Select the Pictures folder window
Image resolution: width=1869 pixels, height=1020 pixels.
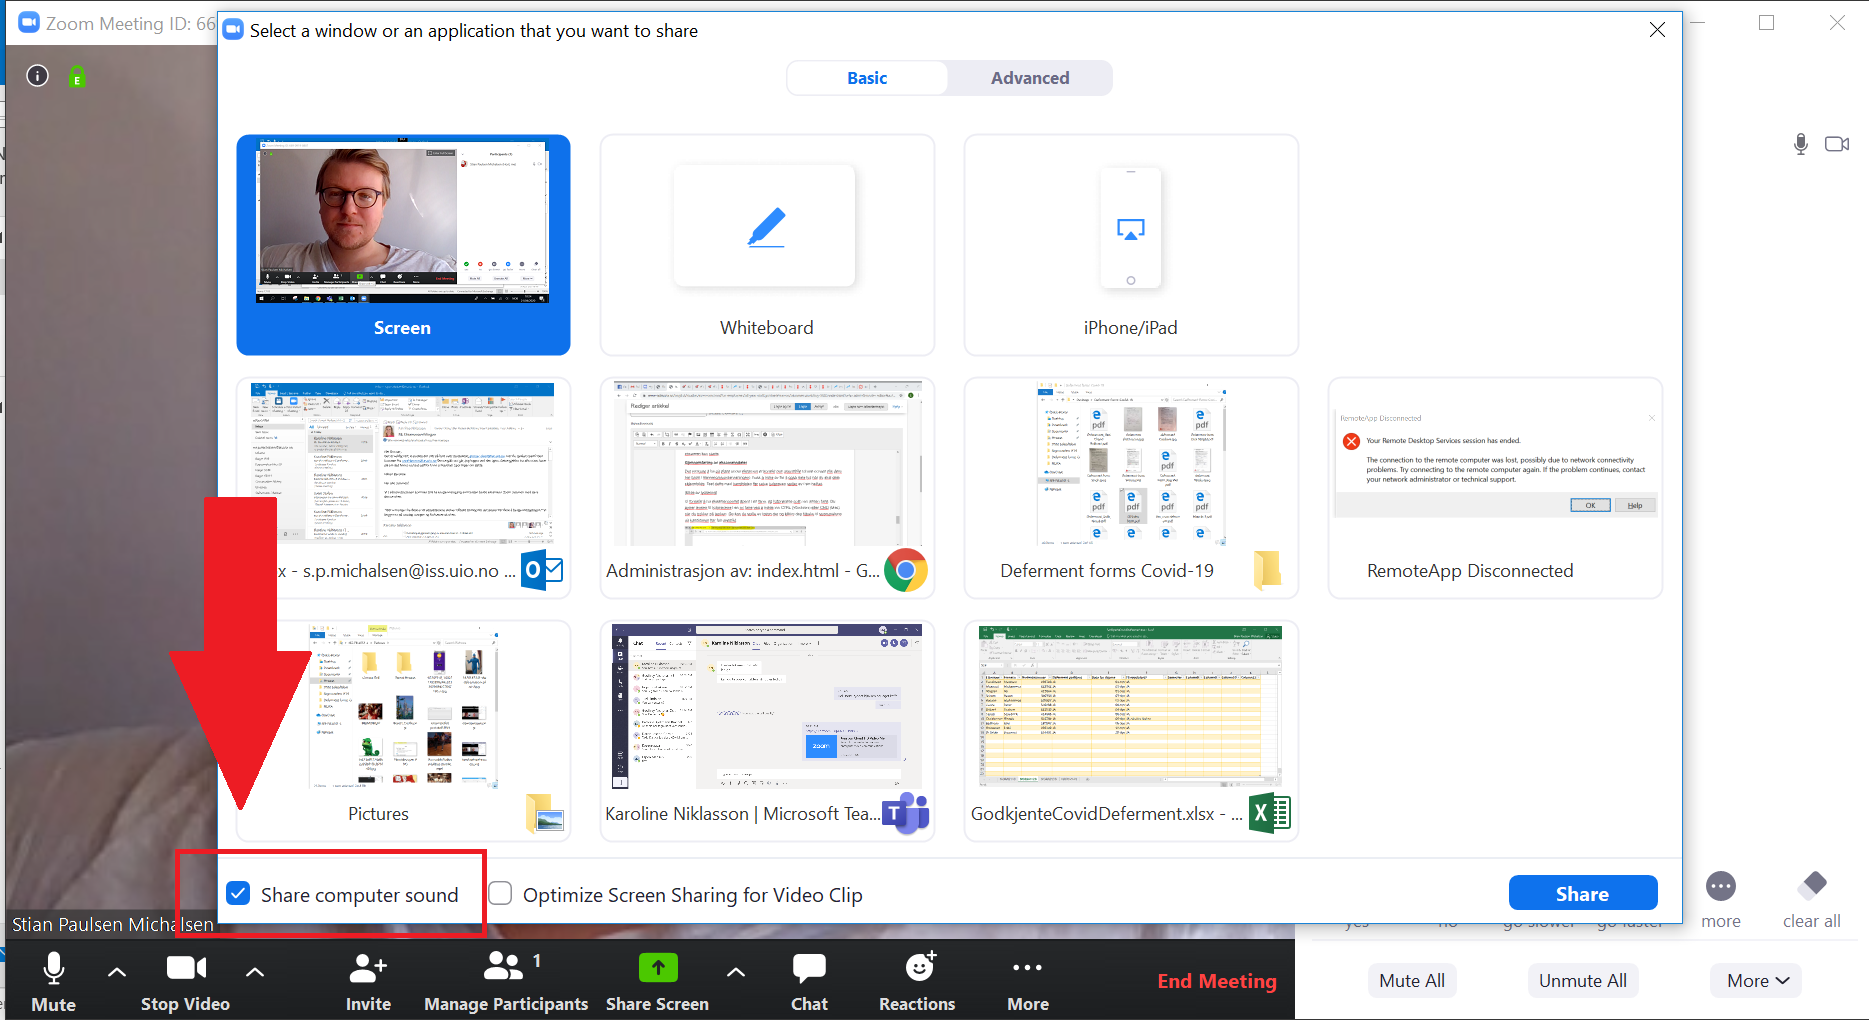(403, 731)
